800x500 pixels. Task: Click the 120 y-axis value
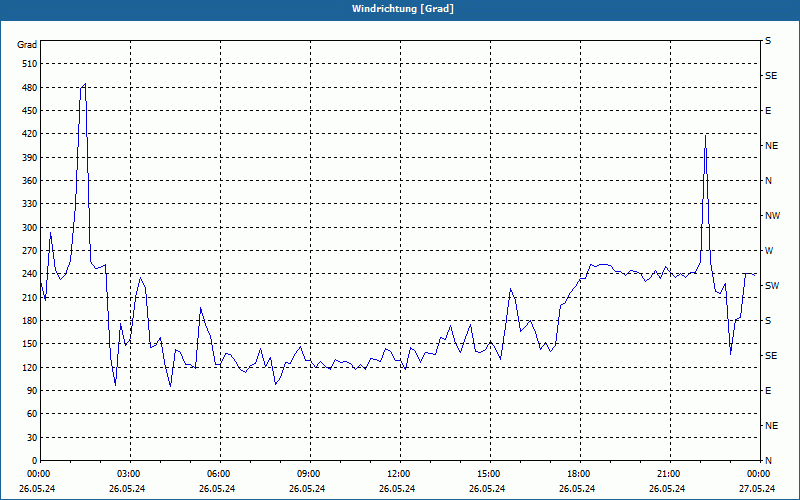point(30,368)
